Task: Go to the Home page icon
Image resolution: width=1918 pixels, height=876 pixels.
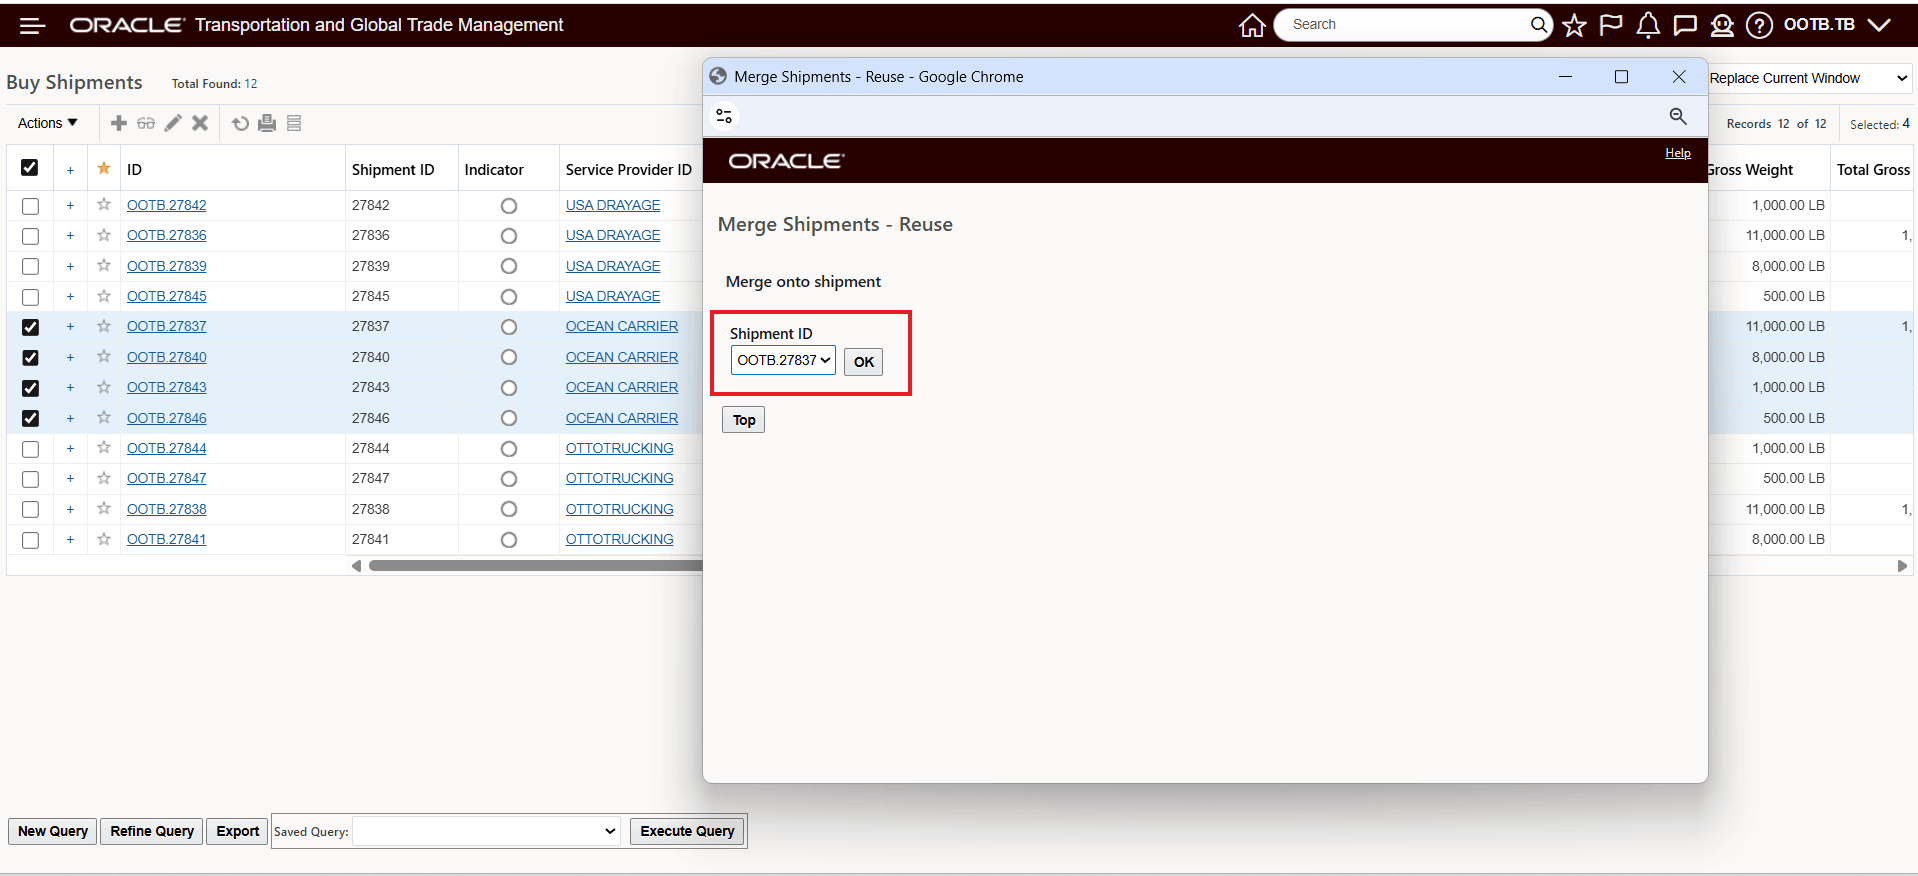Action: (x=1252, y=25)
